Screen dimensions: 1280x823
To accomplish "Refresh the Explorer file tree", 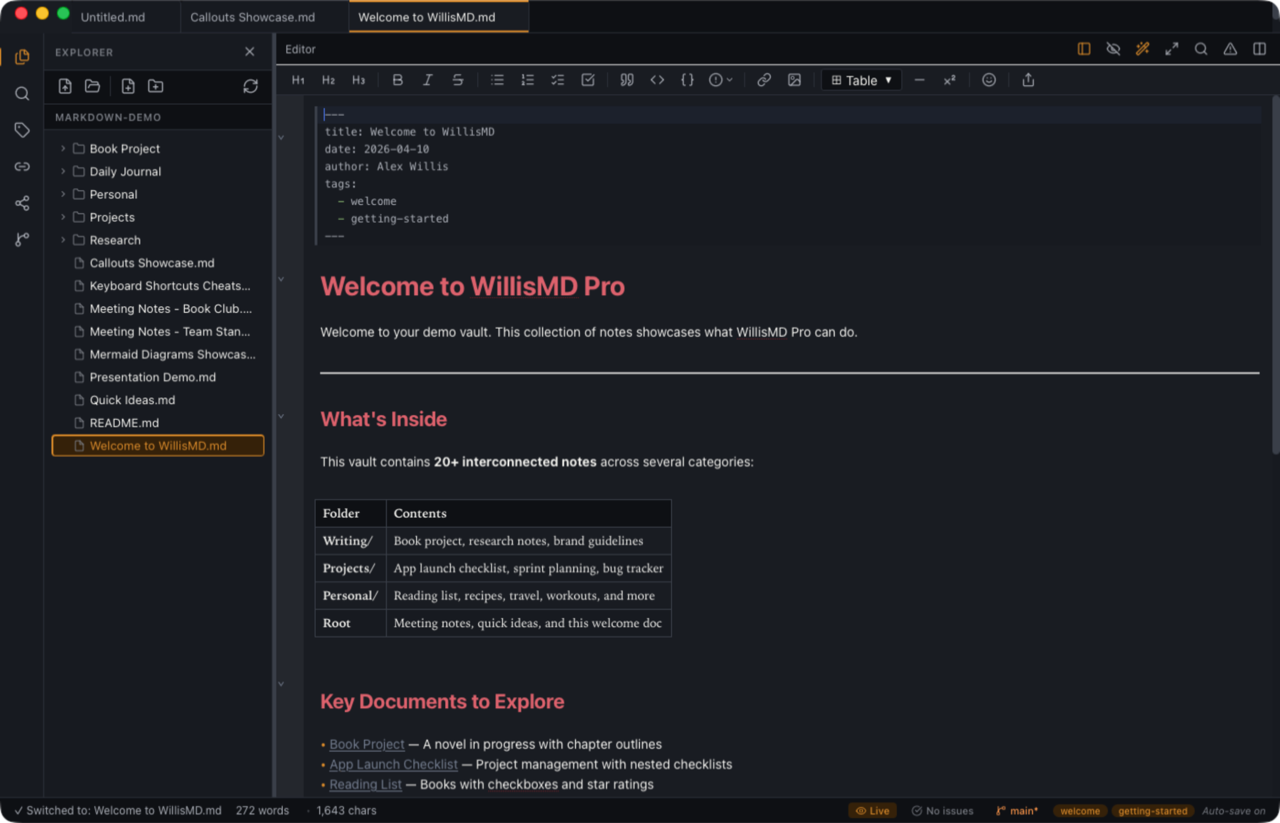I will pyautogui.click(x=251, y=86).
